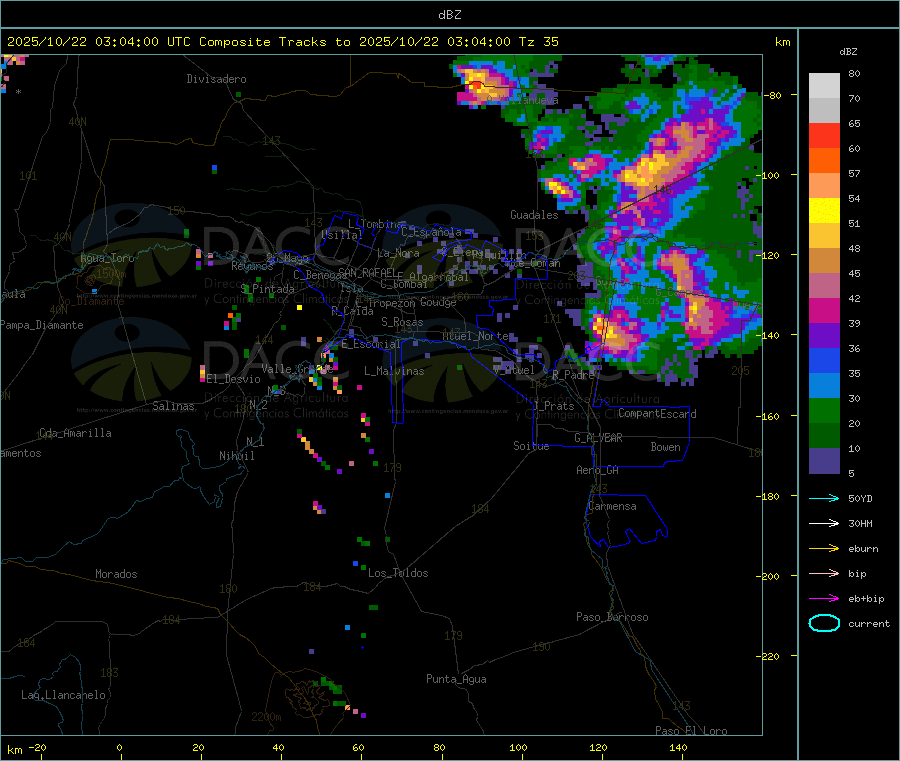Screen dimensions: 900x761
Task: Click the light blue 35 dBZ color swatch
Action: coord(824,386)
